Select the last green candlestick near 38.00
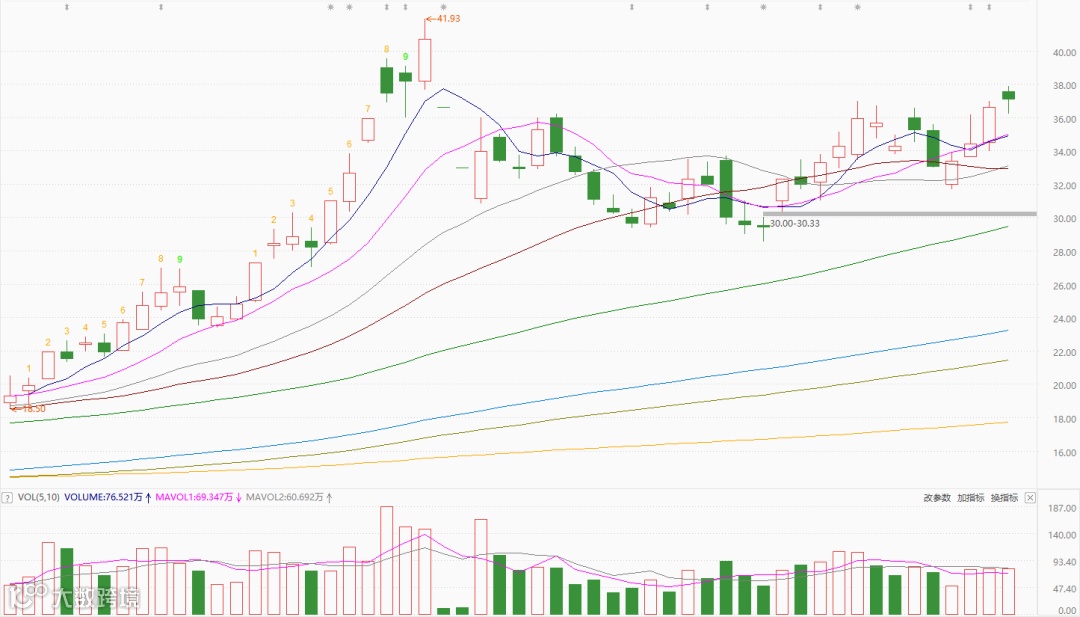Viewport: 1080px width, 617px height. pos(1008,96)
